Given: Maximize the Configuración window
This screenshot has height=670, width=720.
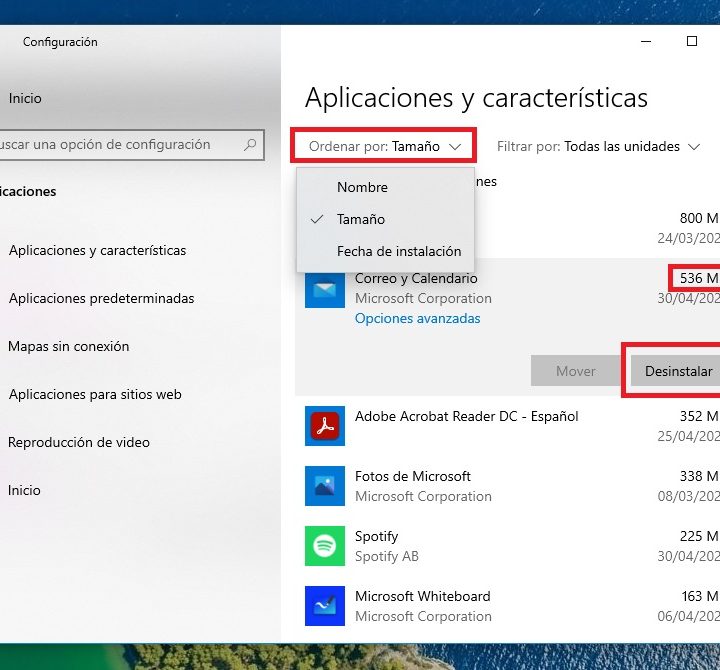Looking at the screenshot, I should tap(692, 41).
